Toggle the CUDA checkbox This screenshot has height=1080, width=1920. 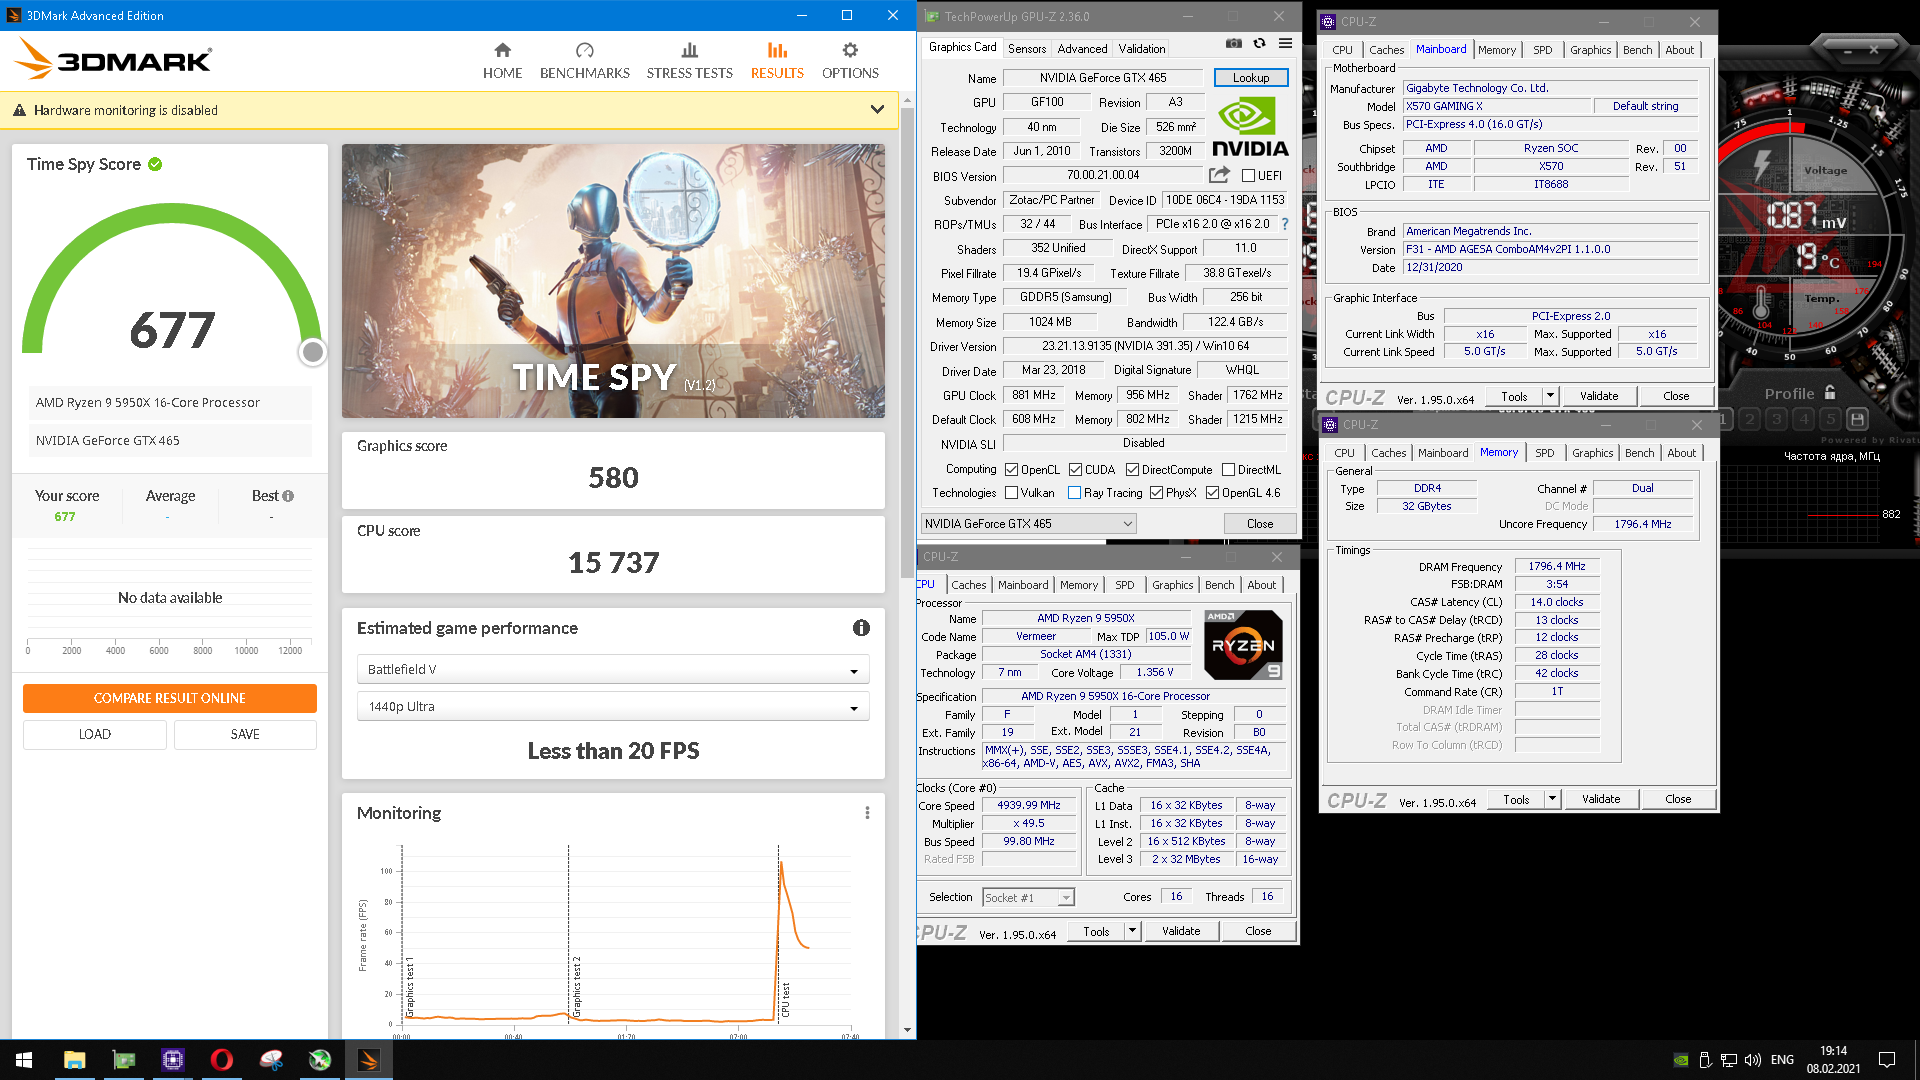click(1075, 470)
